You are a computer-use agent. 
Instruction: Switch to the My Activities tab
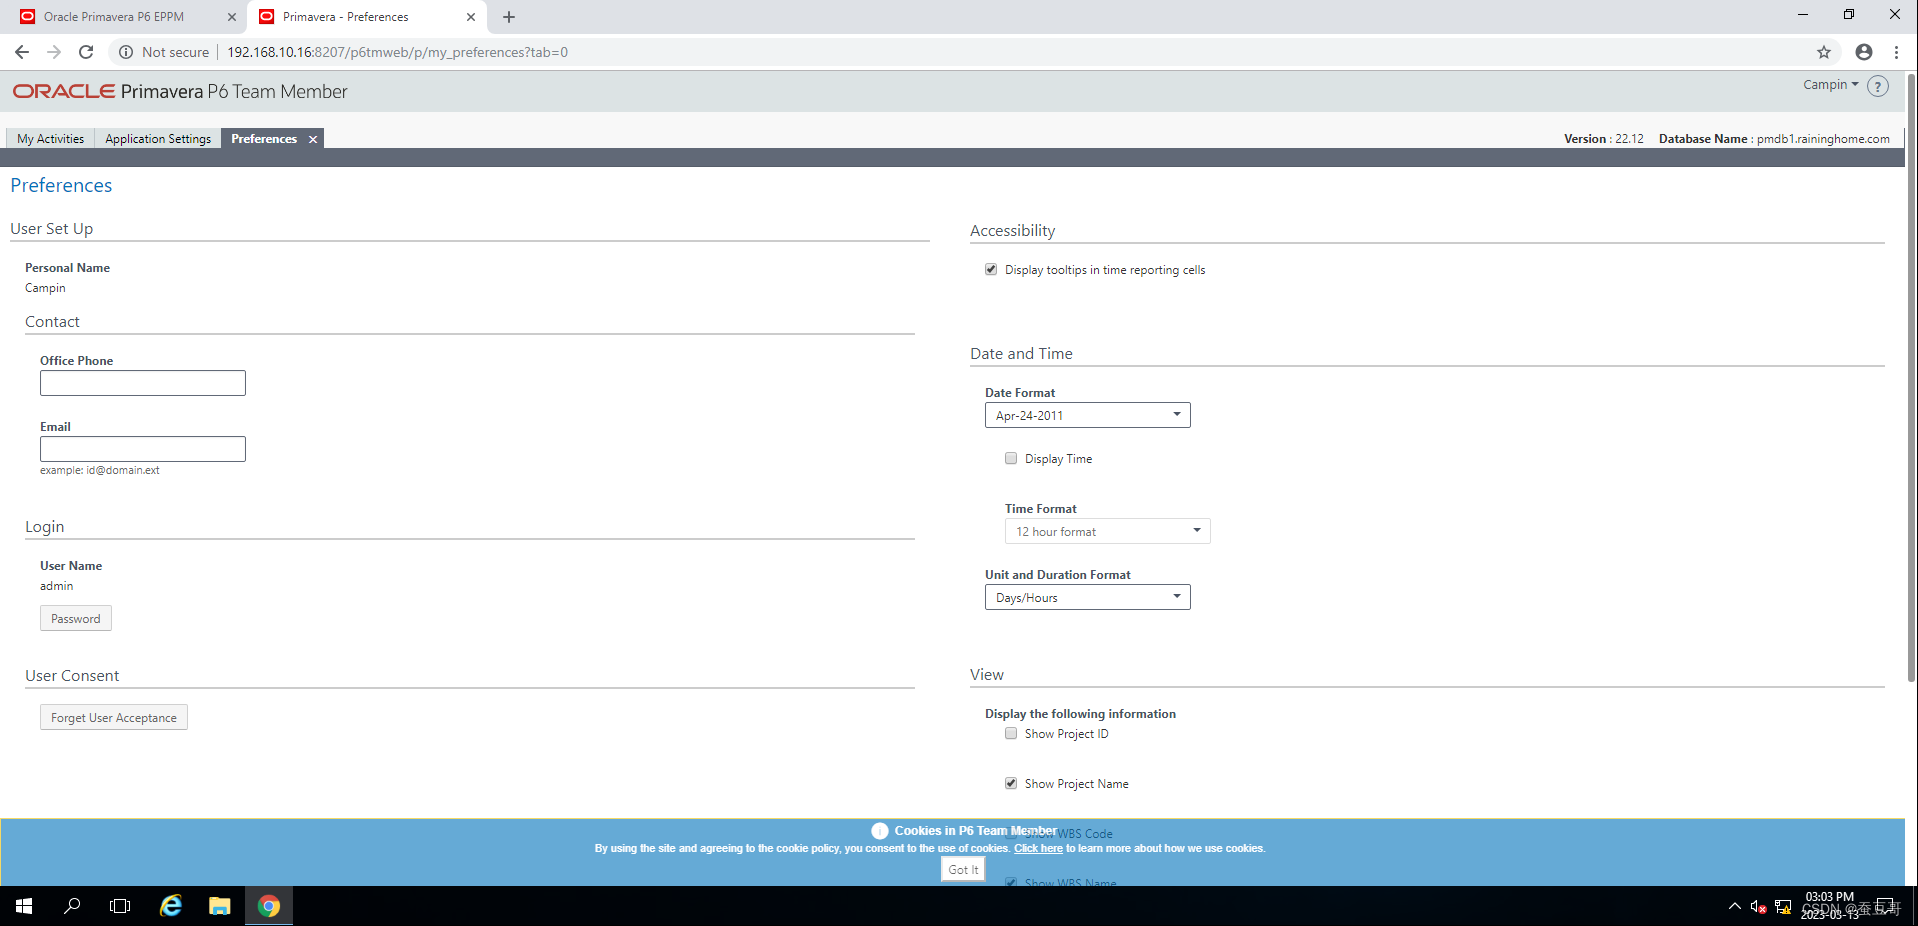pyautogui.click(x=49, y=138)
